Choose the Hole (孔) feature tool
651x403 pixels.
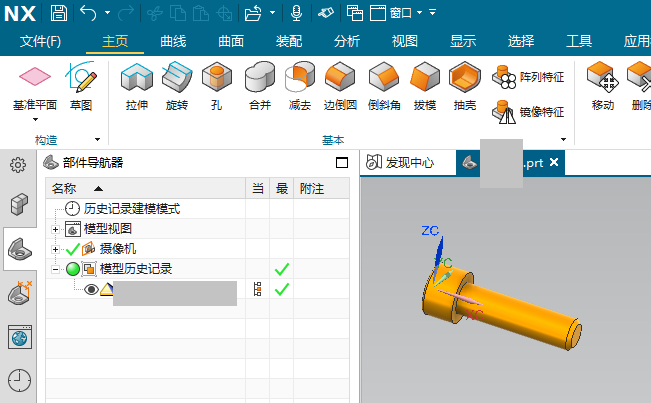[x=216, y=78]
